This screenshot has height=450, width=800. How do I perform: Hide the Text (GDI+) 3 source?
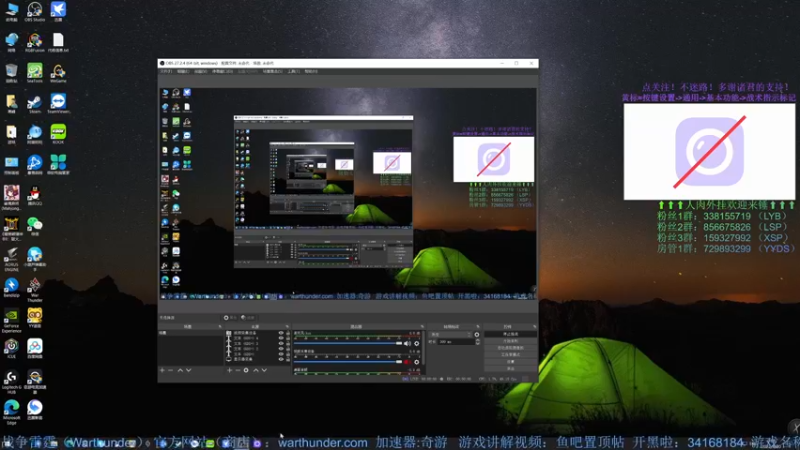[281, 343]
